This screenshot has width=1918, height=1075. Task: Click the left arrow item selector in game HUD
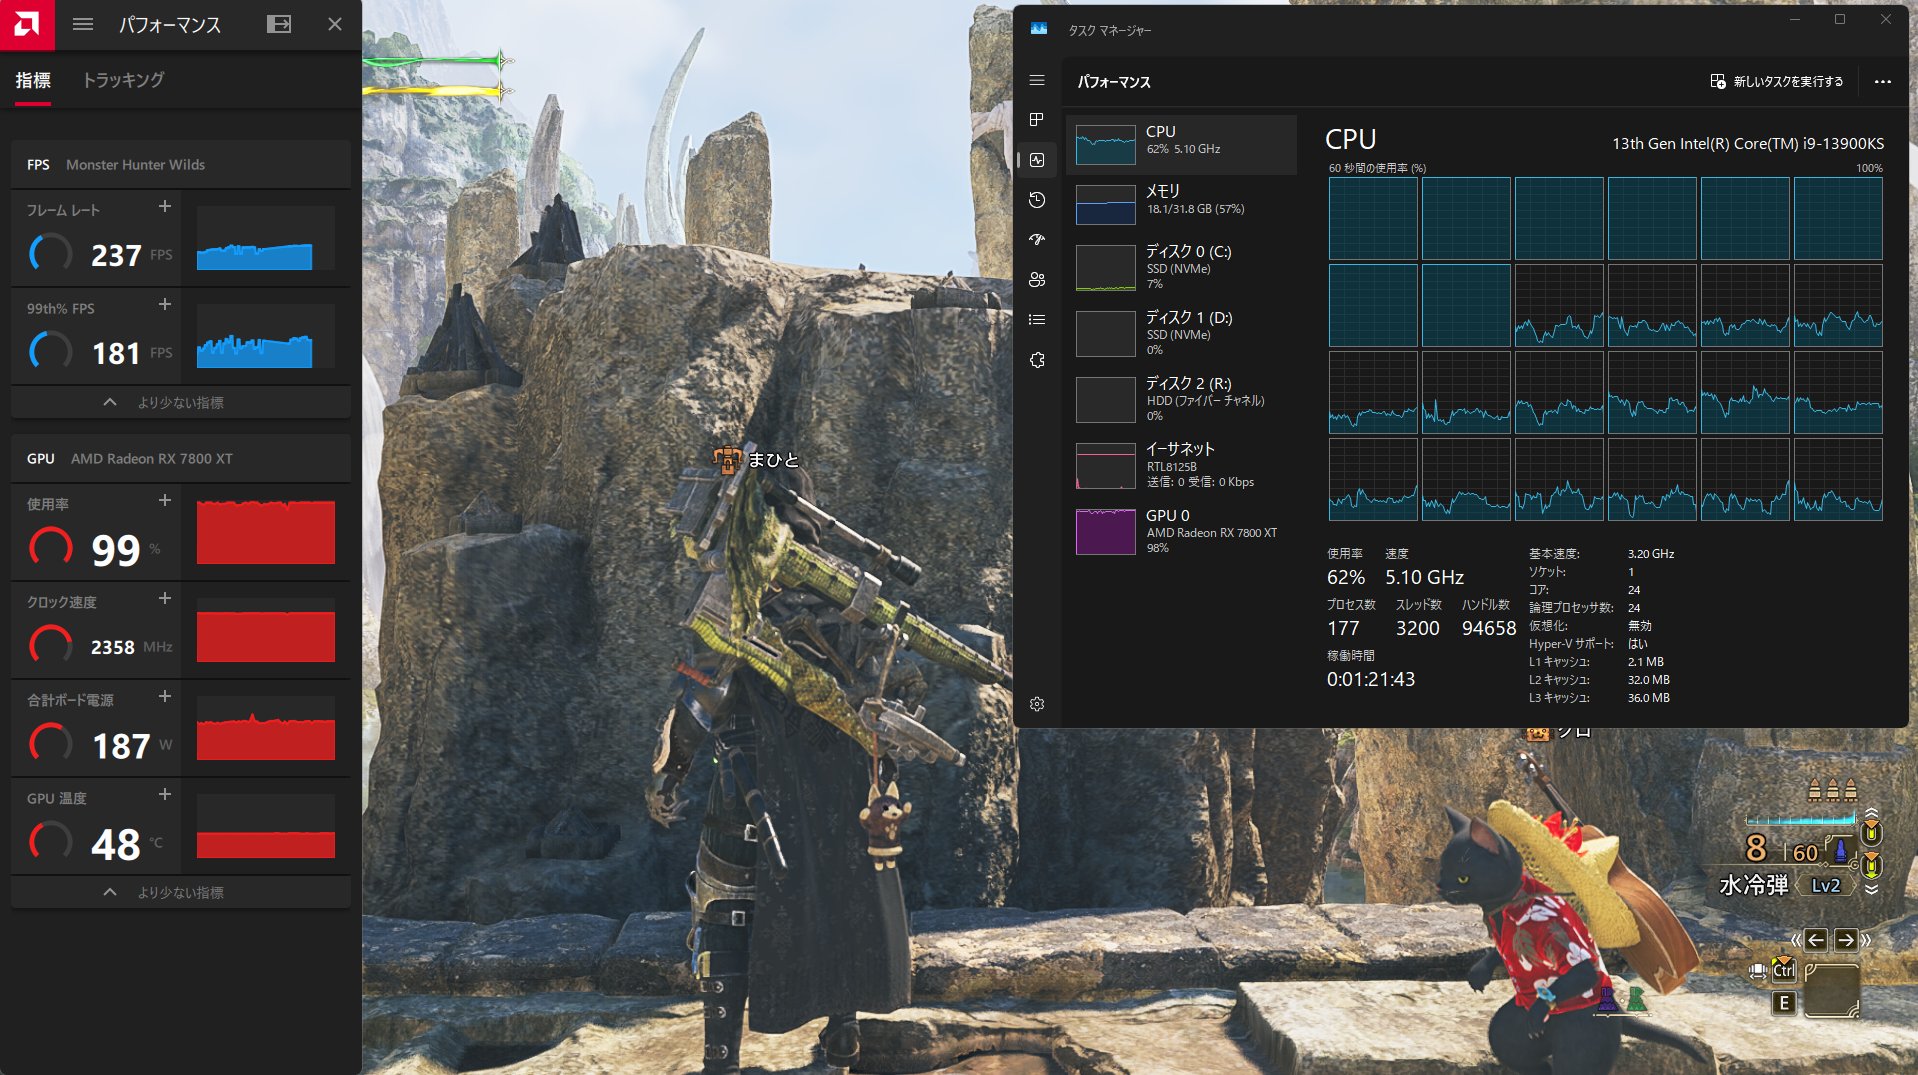point(1816,940)
